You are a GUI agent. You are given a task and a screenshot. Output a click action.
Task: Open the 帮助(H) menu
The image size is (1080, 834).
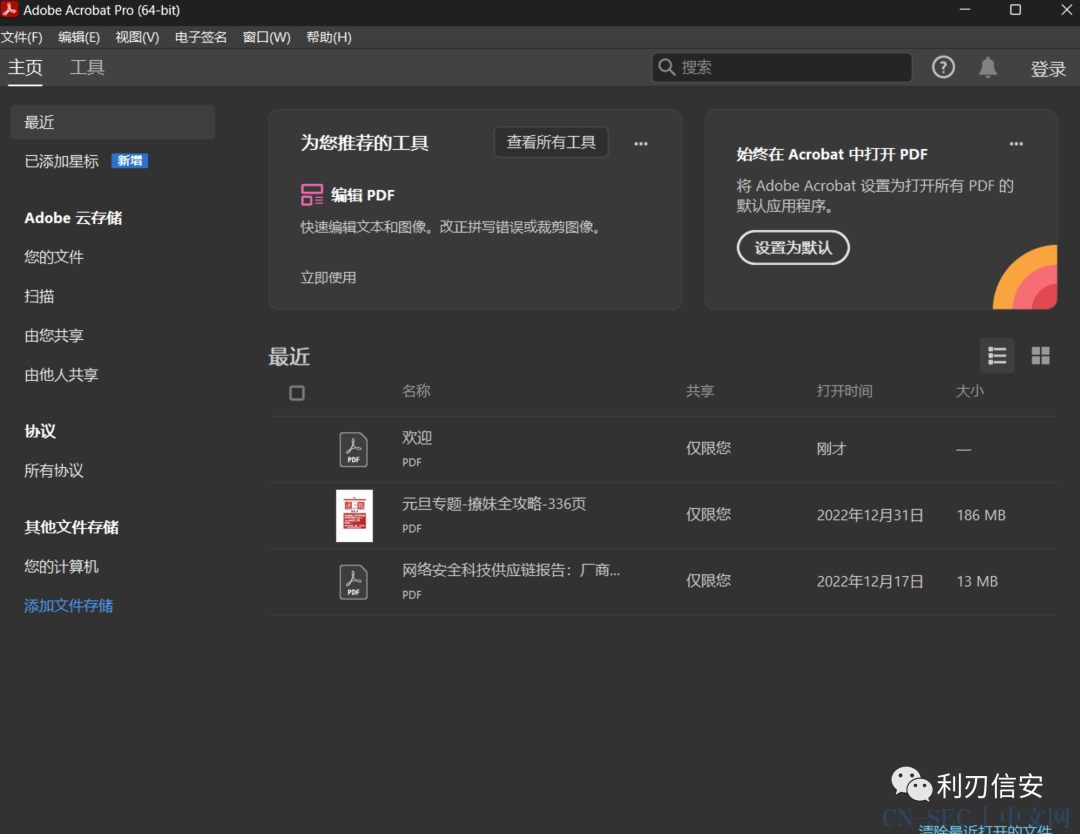point(329,37)
